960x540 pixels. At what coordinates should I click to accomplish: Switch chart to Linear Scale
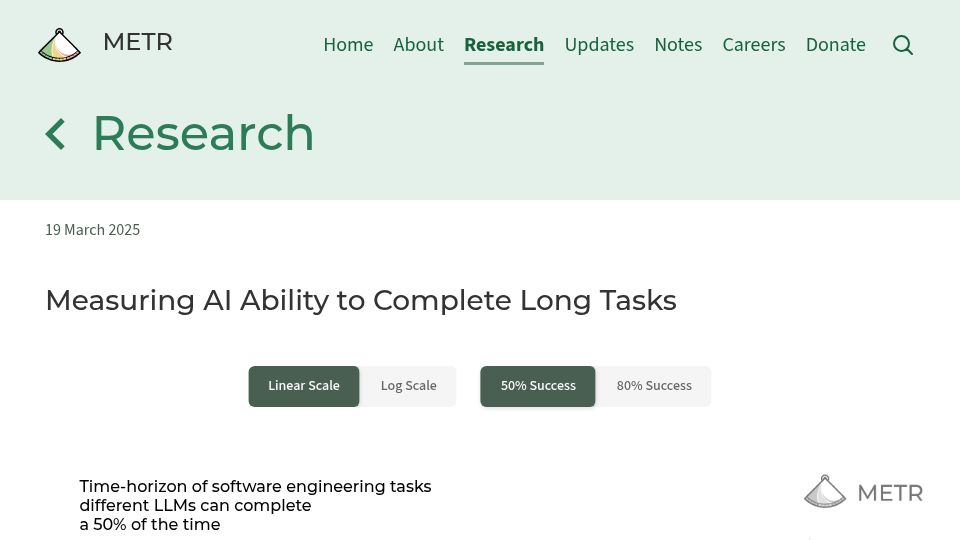coord(304,386)
